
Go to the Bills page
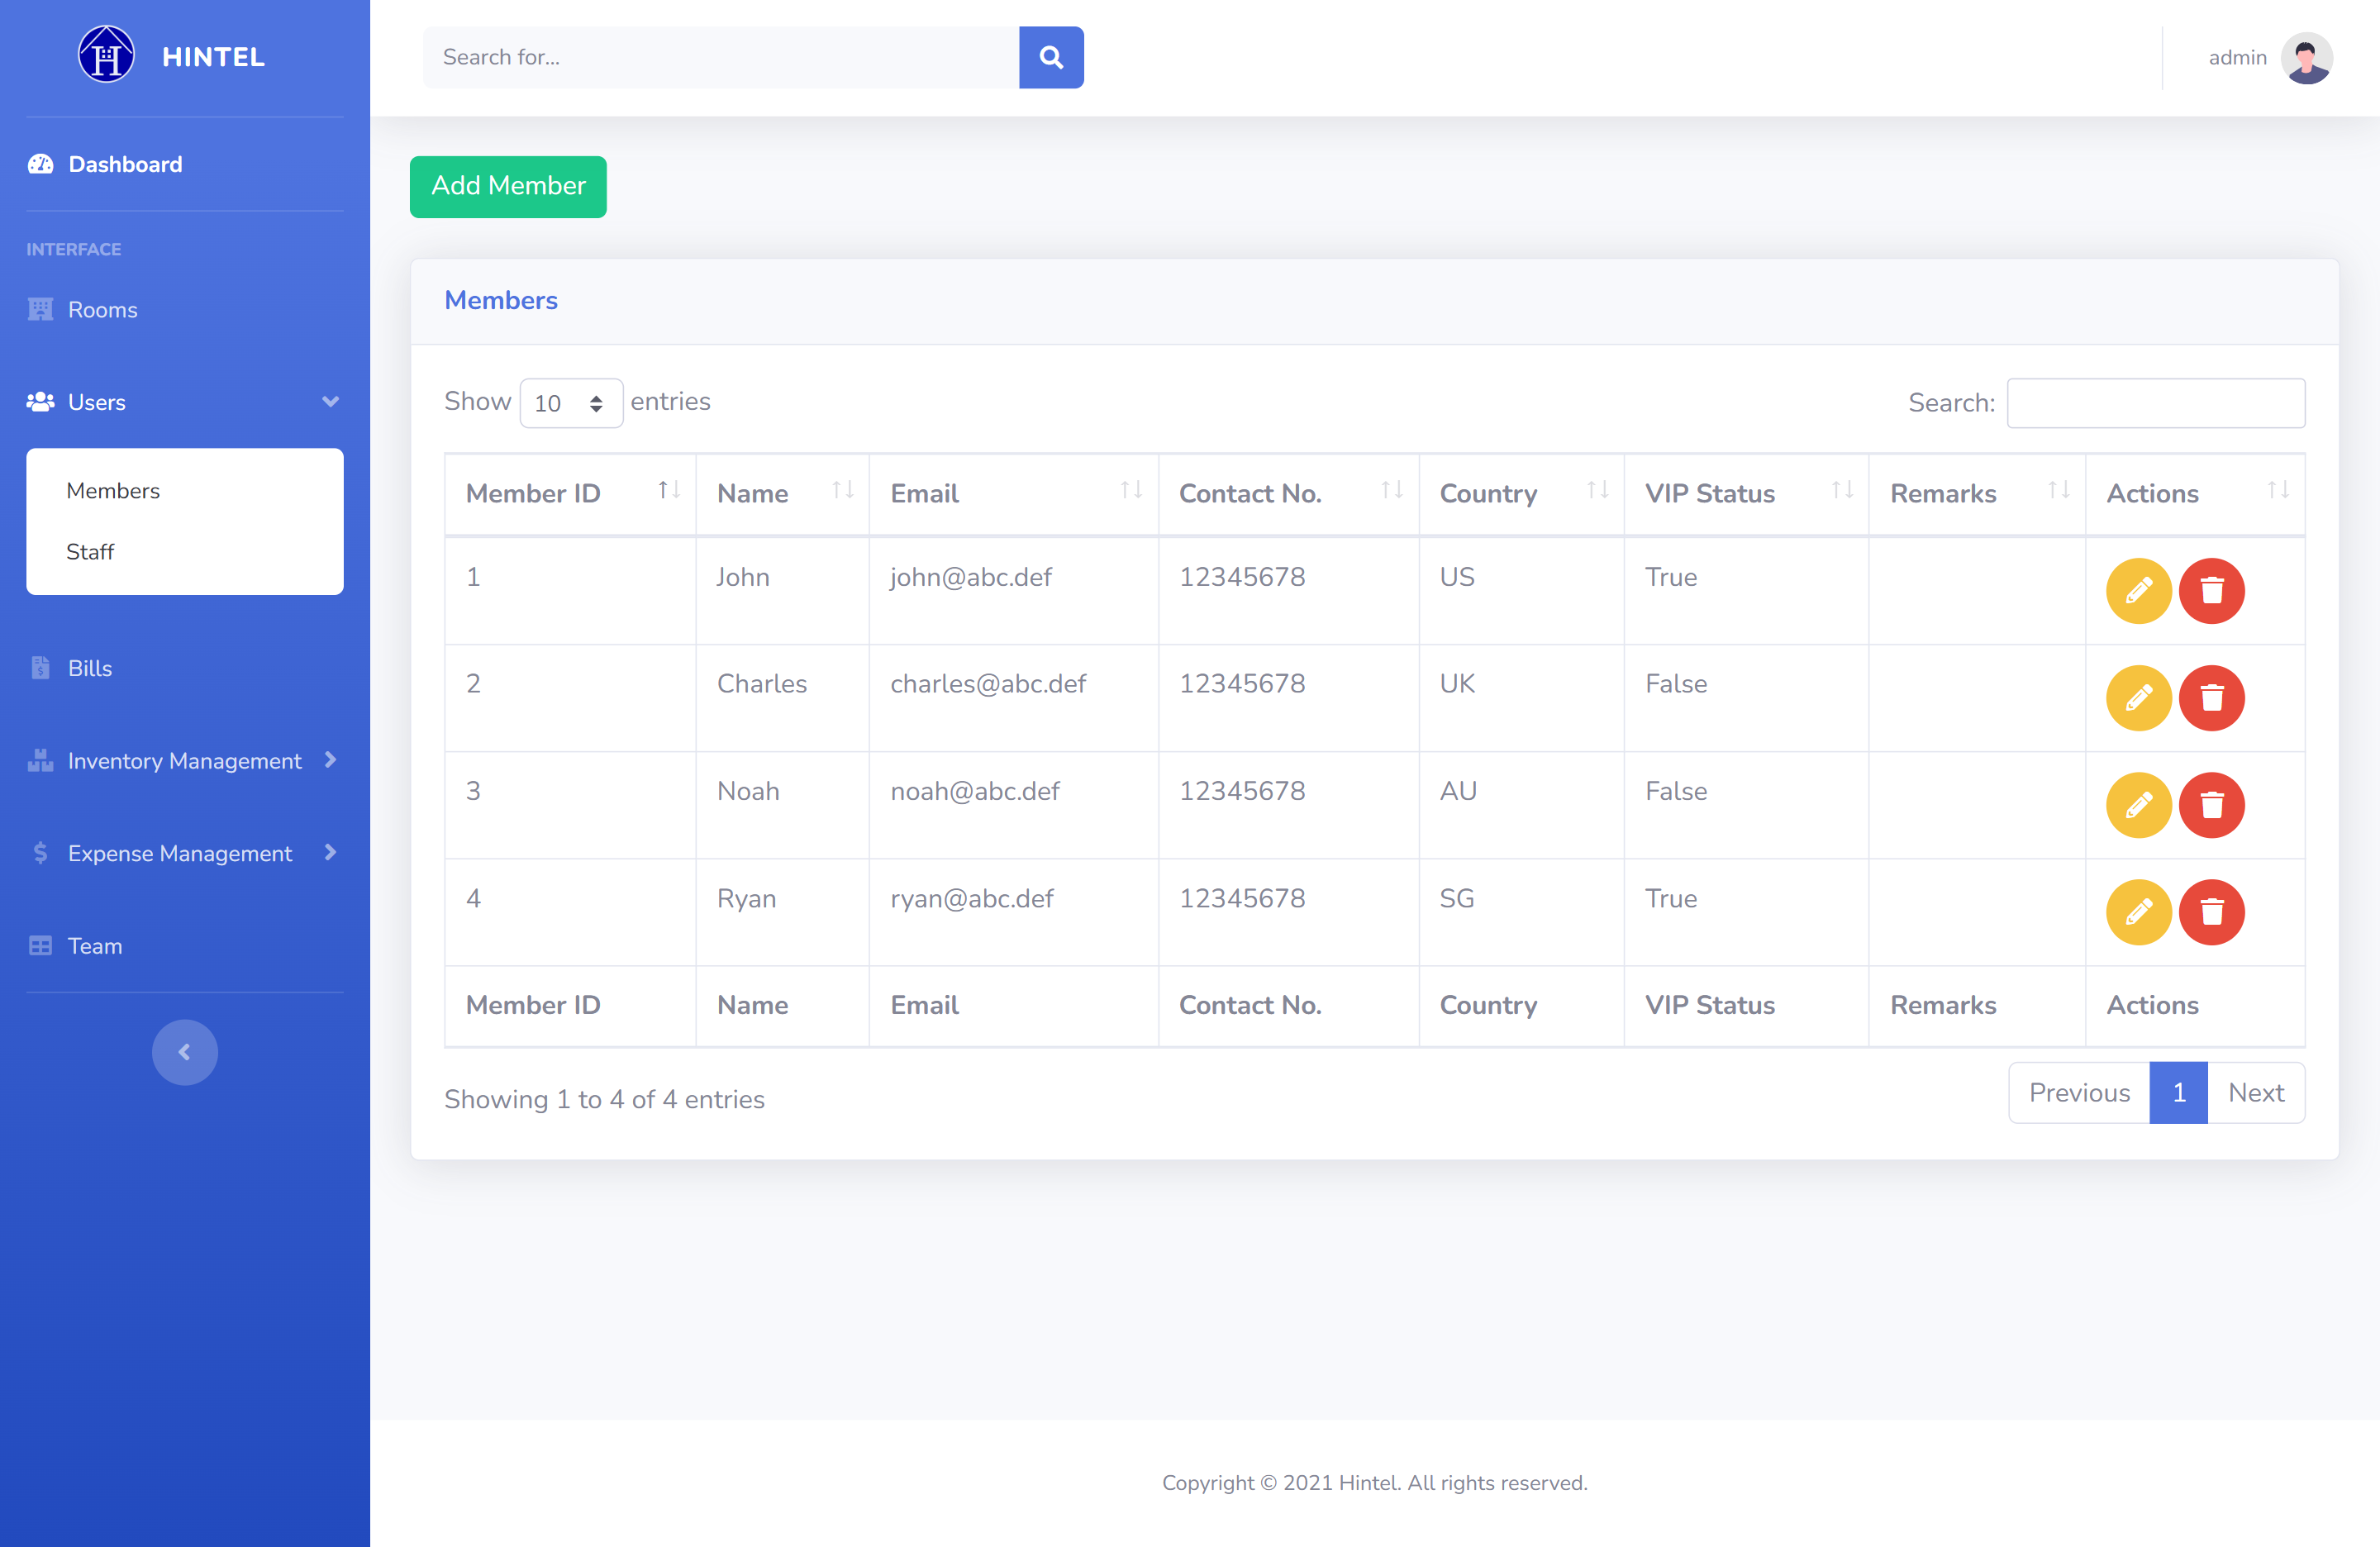coord(89,668)
